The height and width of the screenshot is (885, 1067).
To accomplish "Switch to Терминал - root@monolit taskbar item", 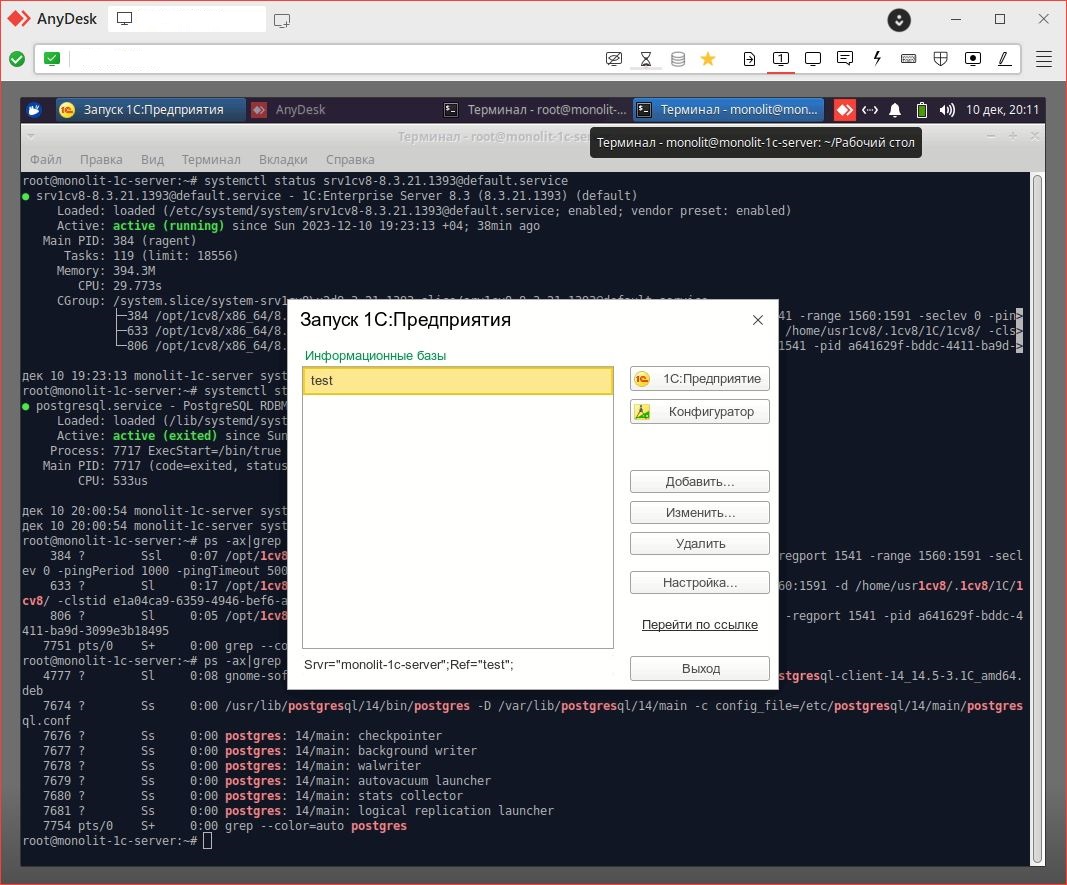I will 535,110.
